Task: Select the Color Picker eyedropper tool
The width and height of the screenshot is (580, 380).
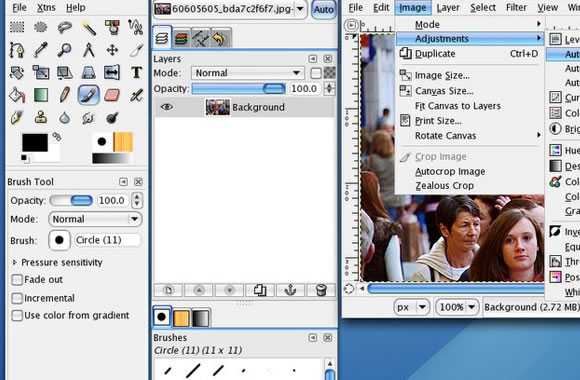Action: pos(41,50)
